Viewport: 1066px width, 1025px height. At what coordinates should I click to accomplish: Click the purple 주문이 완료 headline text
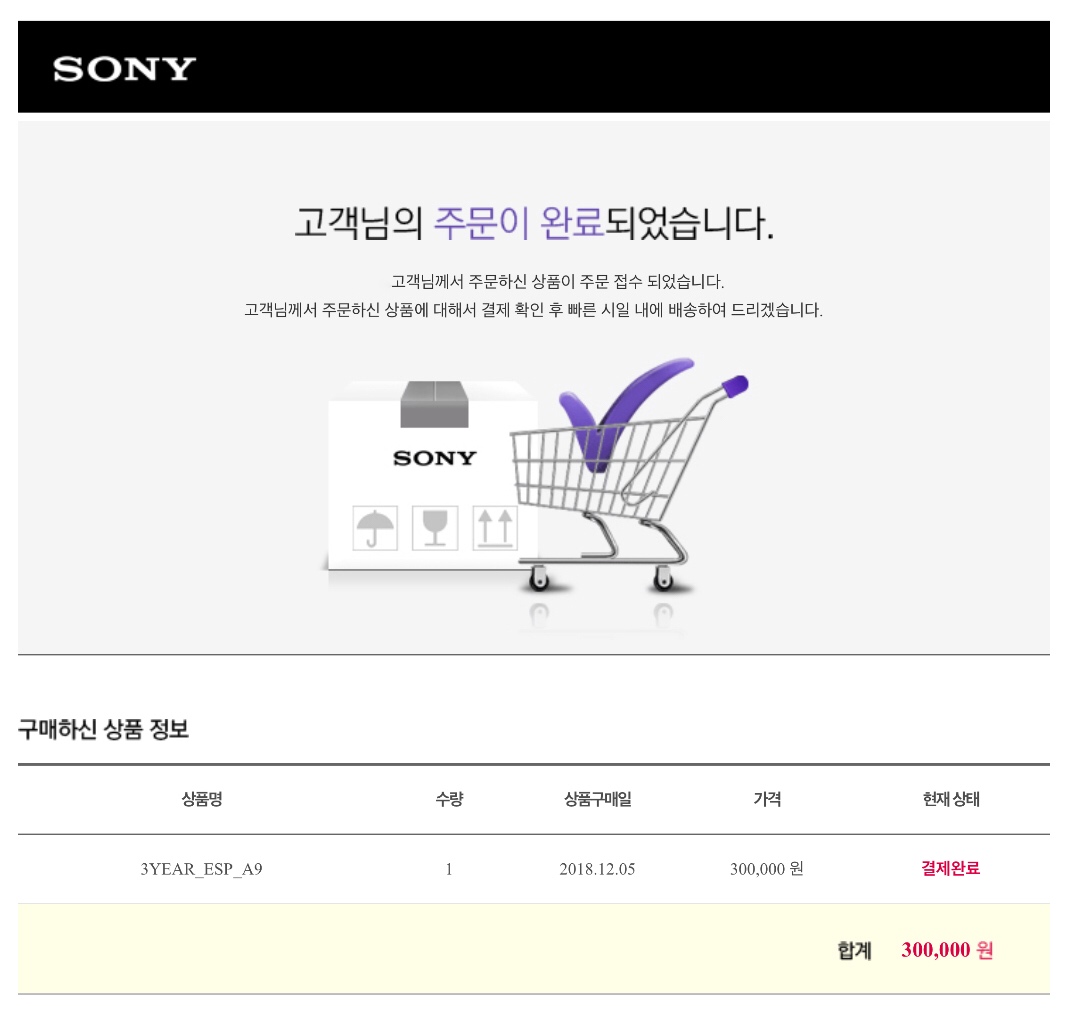click(x=519, y=223)
